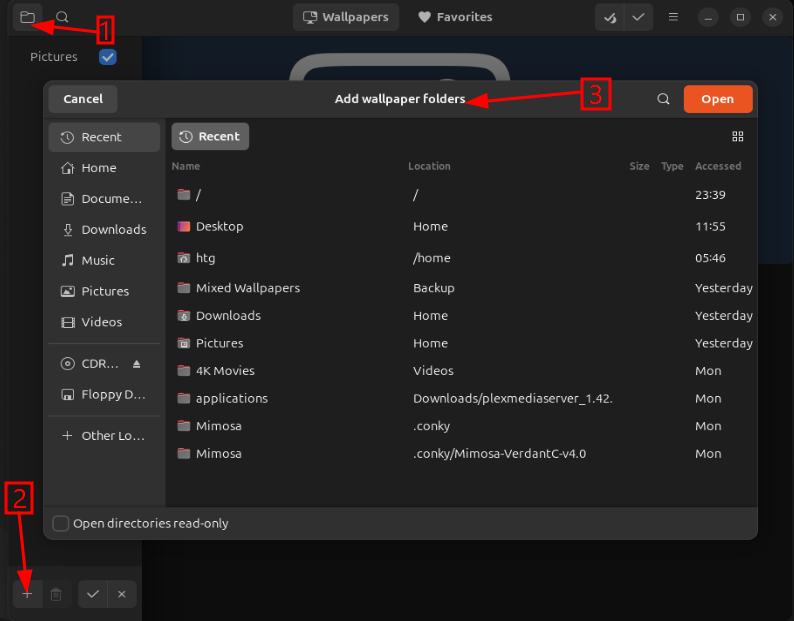Sort by Accessed column header
Screen dimensions: 794x621
click(718, 166)
